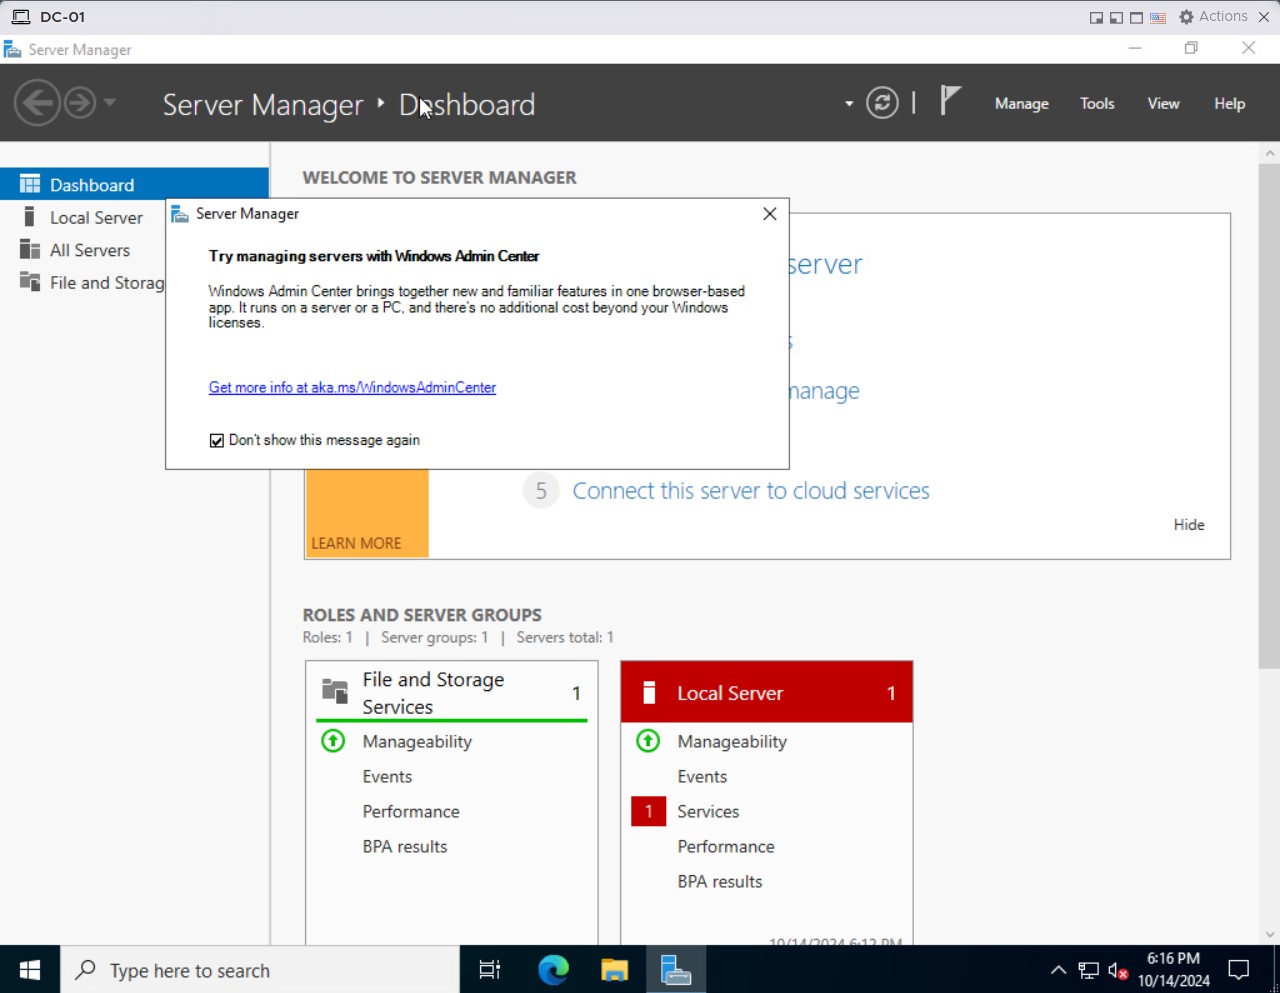Open File Explorer from taskbar
The width and height of the screenshot is (1280, 993).
click(x=614, y=969)
